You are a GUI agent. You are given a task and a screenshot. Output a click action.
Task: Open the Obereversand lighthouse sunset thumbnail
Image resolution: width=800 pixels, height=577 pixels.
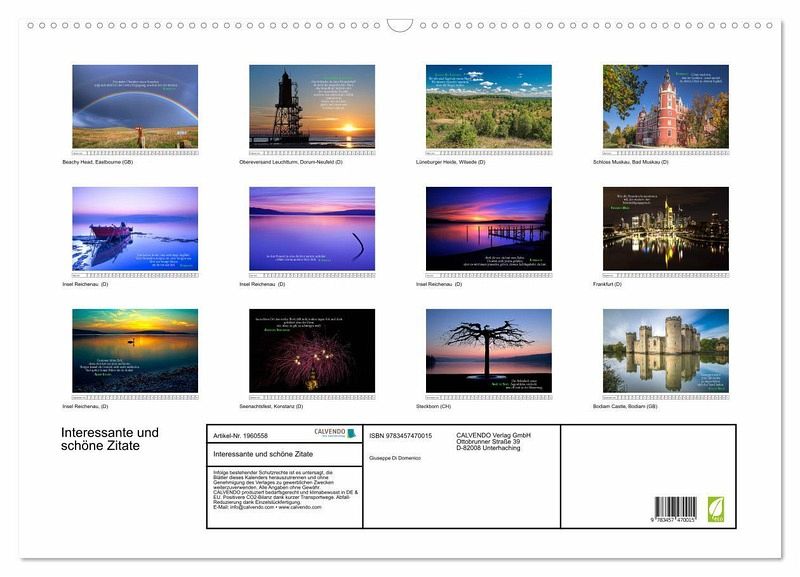click(312, 107)
